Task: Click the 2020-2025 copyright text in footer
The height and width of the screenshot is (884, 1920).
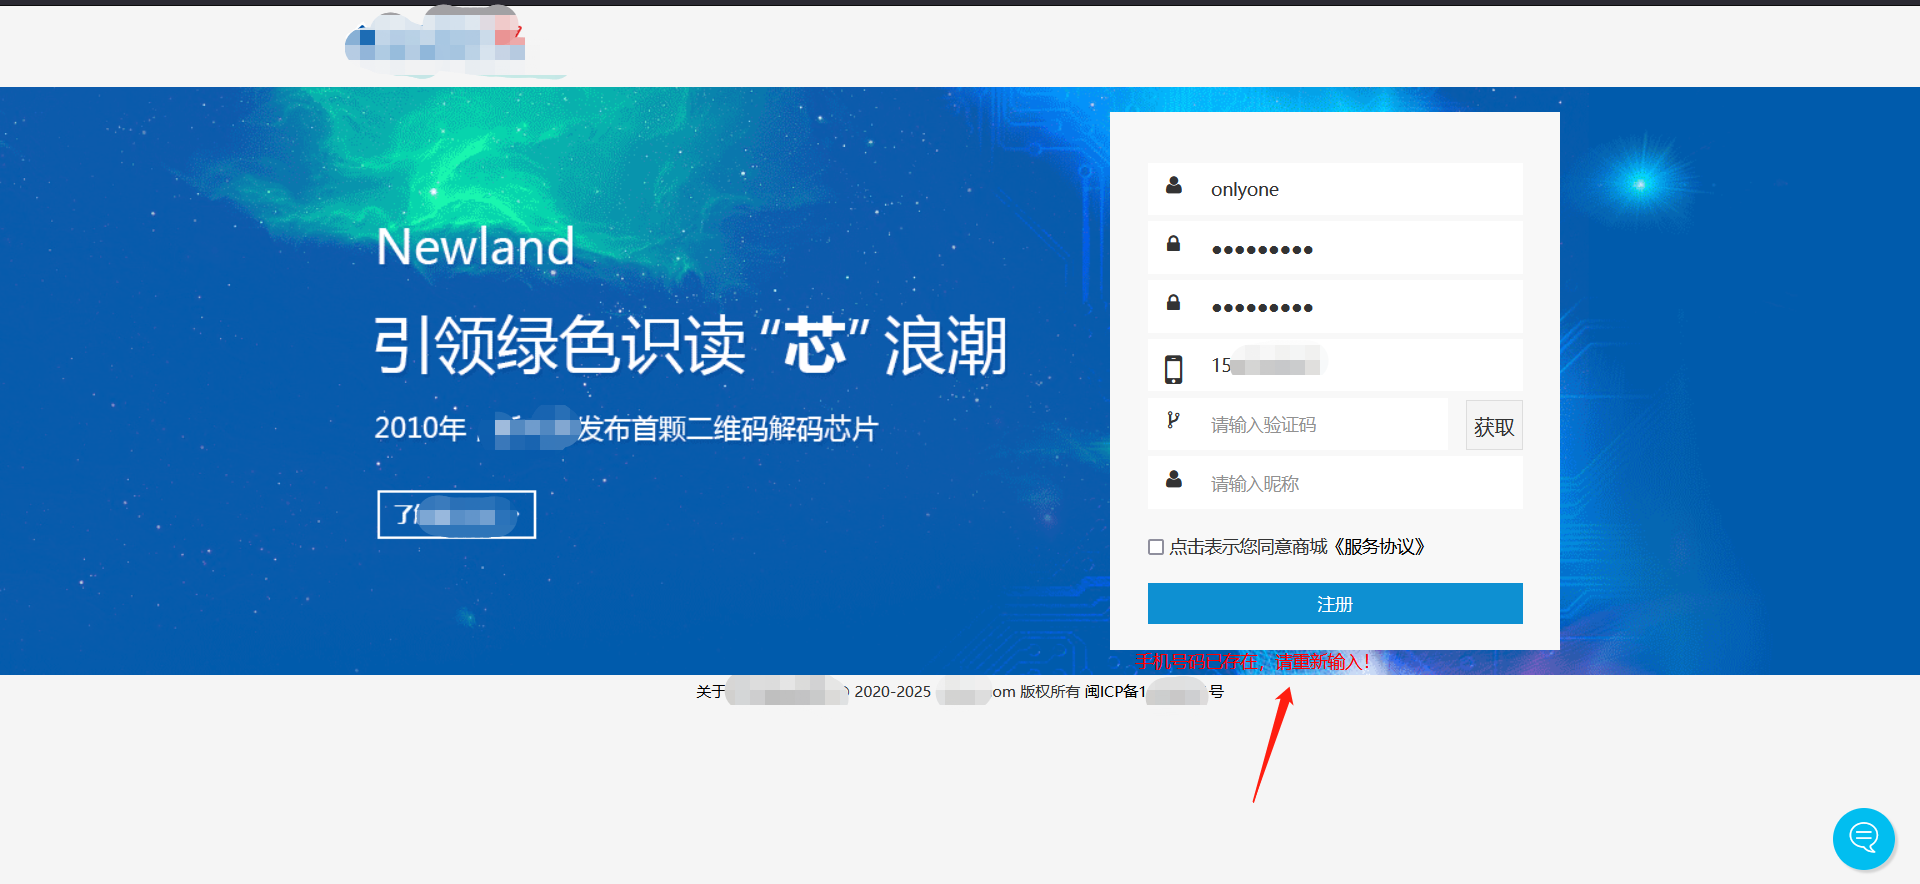Action: [x=892, y=692]
